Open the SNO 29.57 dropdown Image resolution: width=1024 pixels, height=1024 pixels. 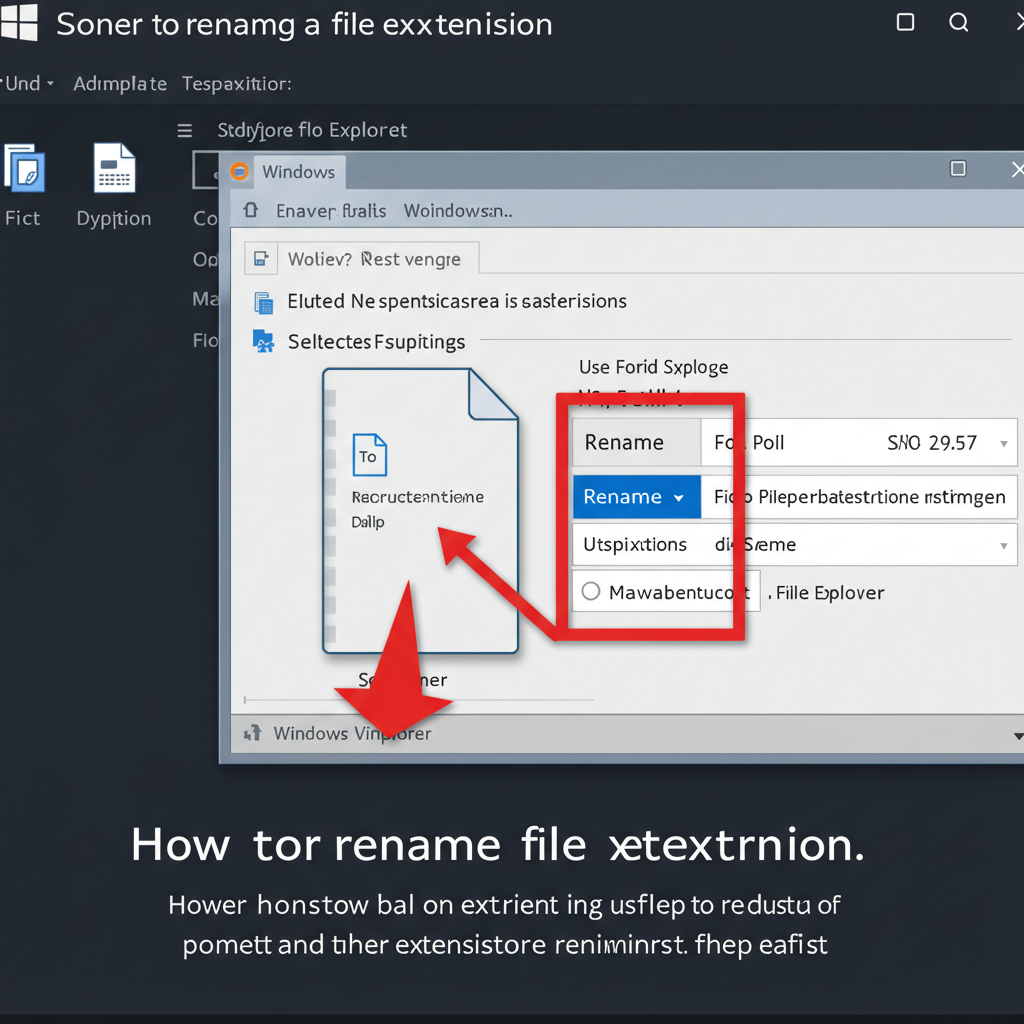[x=1005, y=442]
